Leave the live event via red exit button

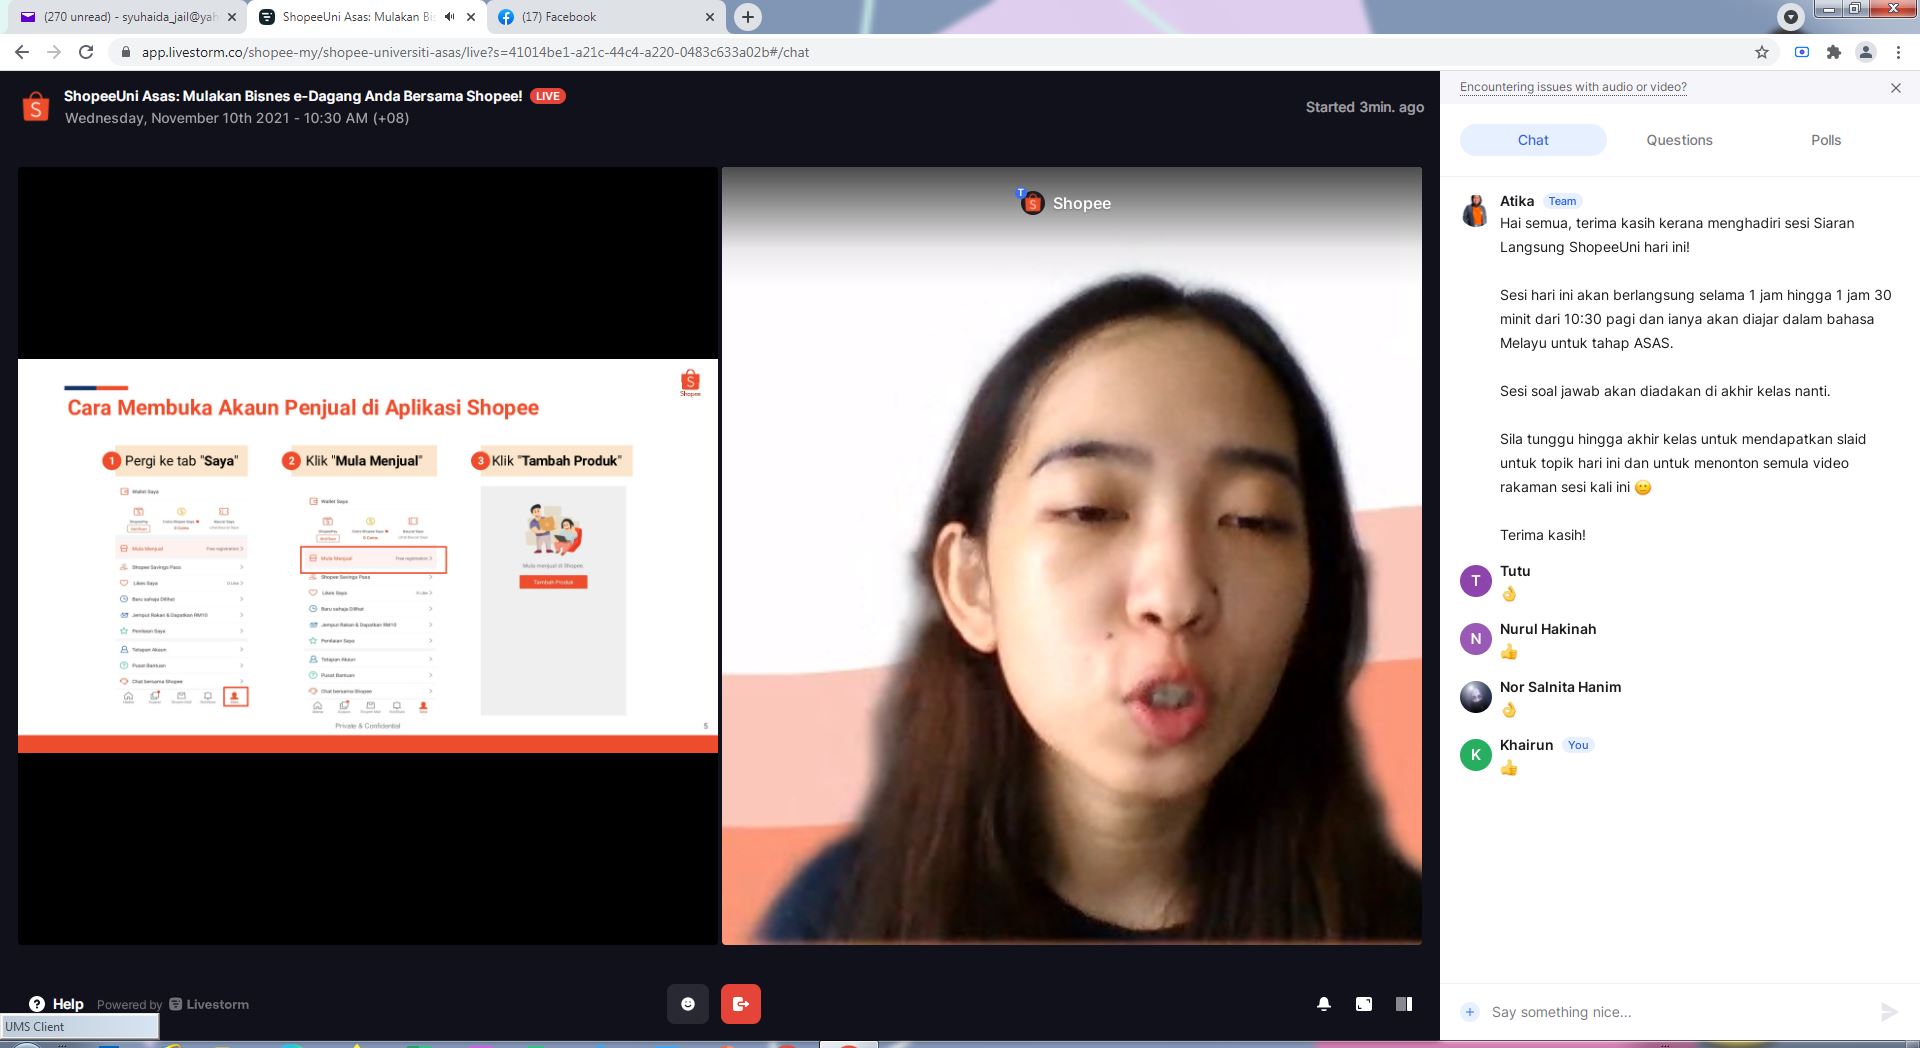[740, 1004]
